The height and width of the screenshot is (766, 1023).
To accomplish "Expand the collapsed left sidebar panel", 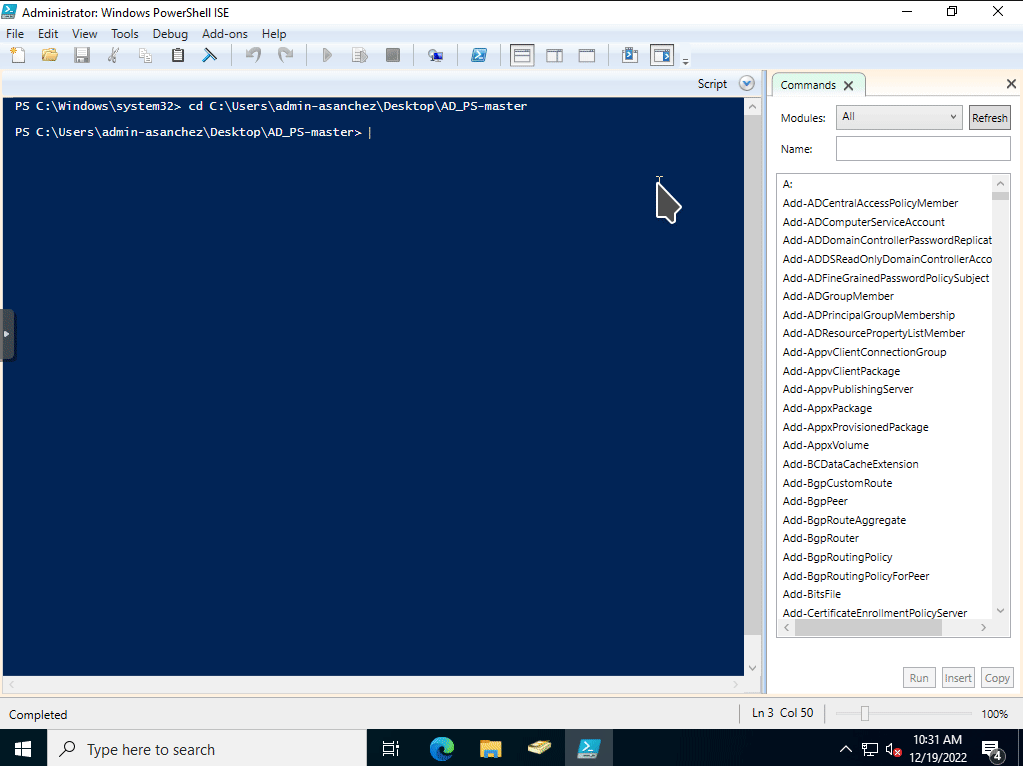I will click(x=9, y=334).
